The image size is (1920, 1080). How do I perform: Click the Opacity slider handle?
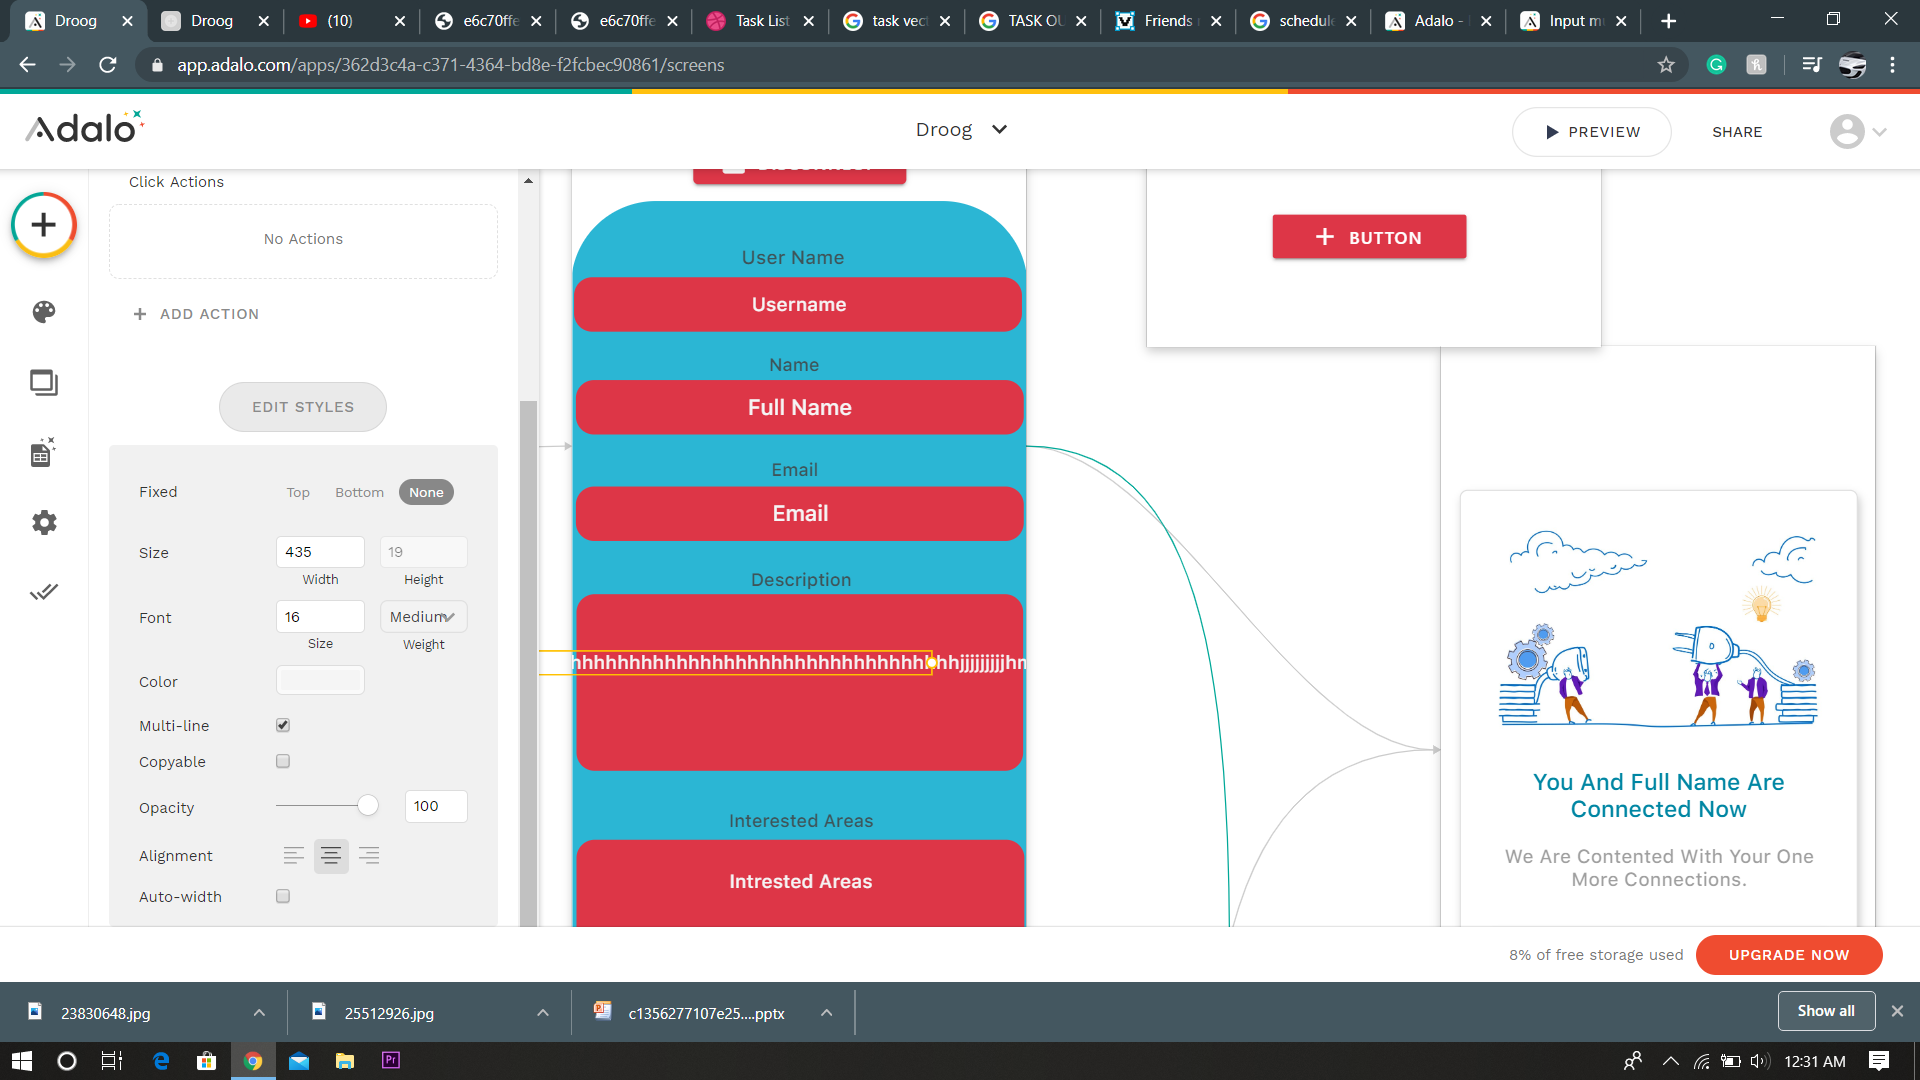(368, 806)
